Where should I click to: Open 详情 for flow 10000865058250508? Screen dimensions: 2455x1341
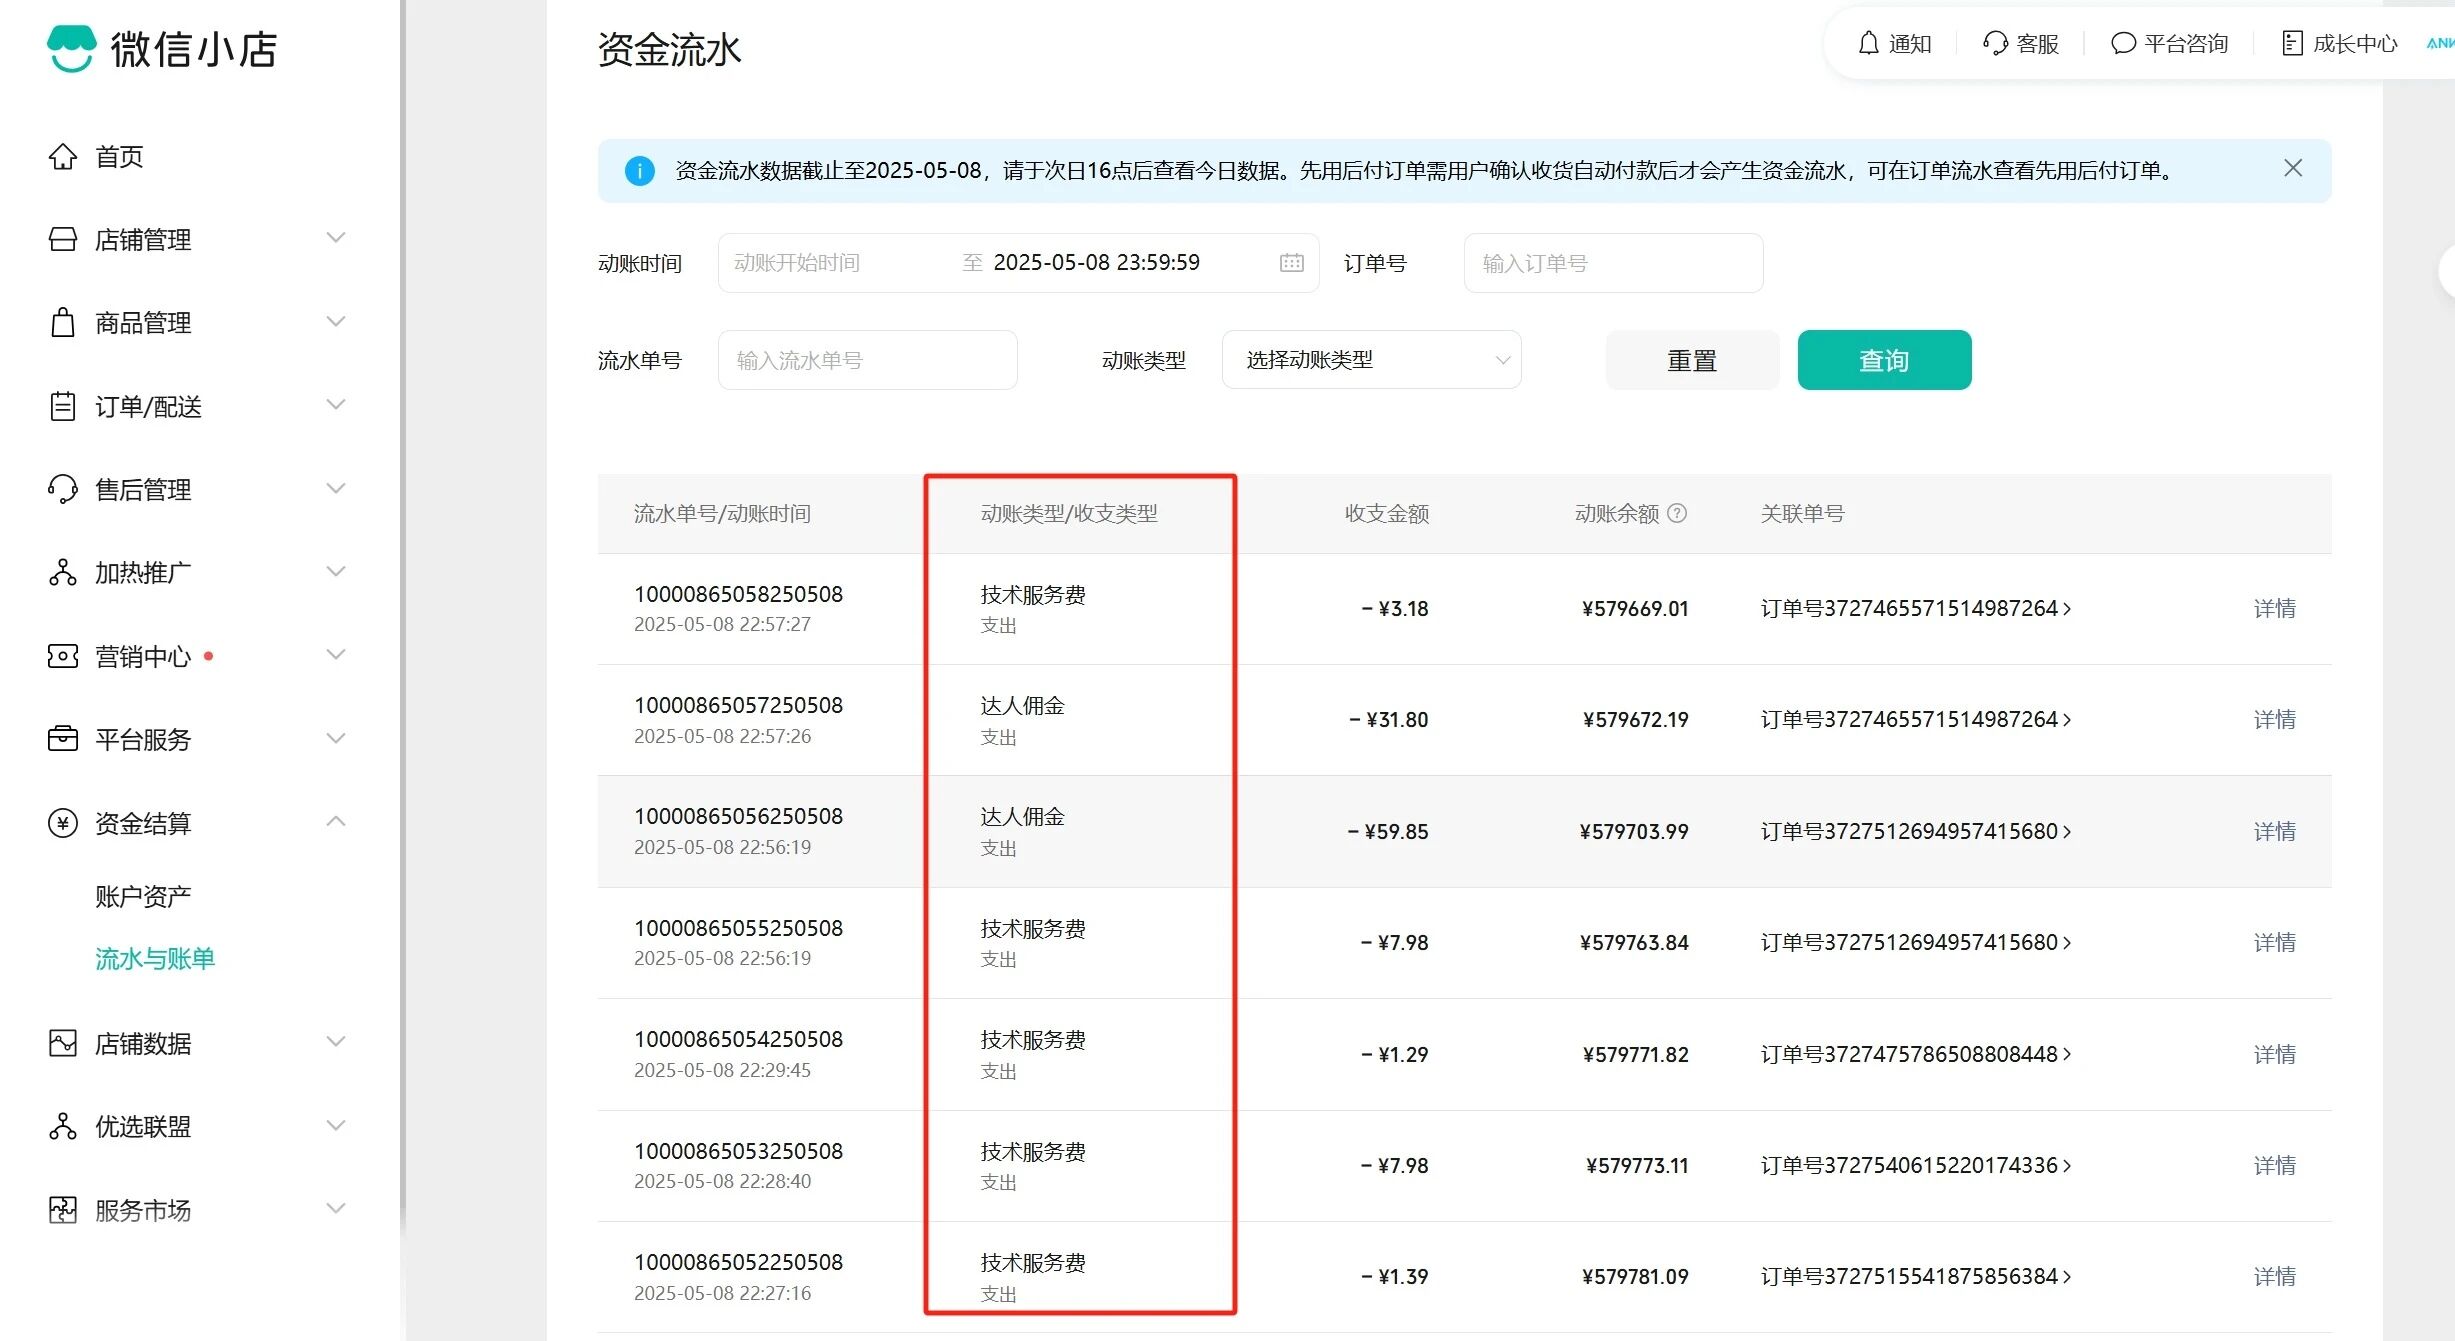tap(2274, 609)
